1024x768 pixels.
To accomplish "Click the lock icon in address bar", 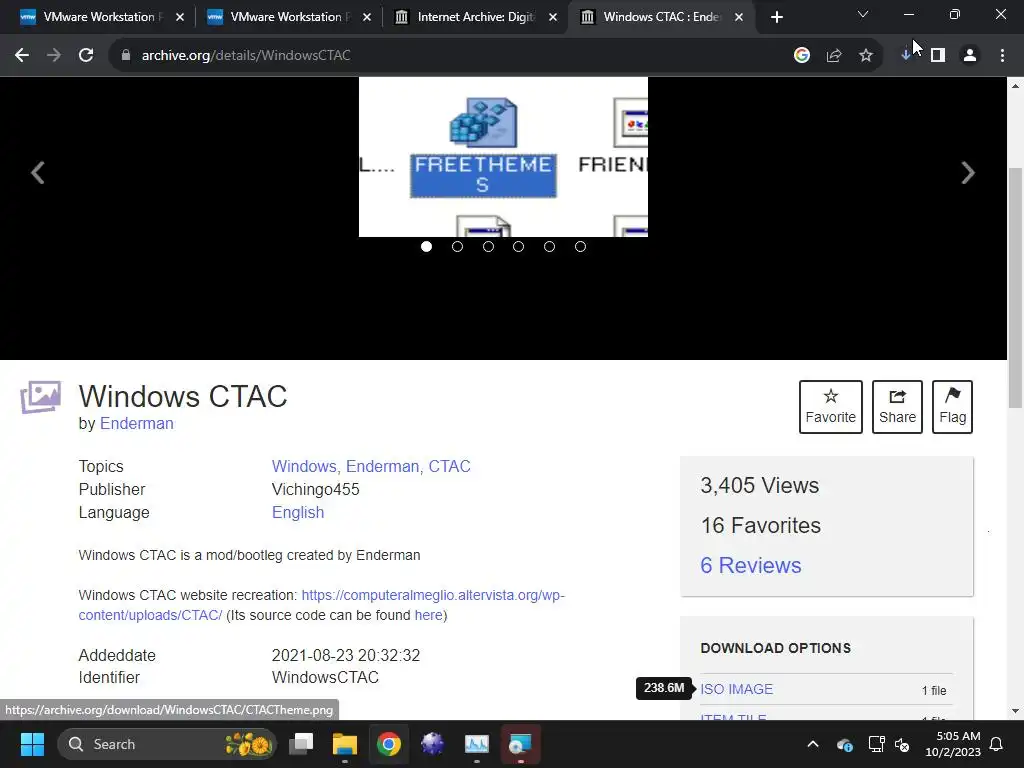I will pos(126,56).
